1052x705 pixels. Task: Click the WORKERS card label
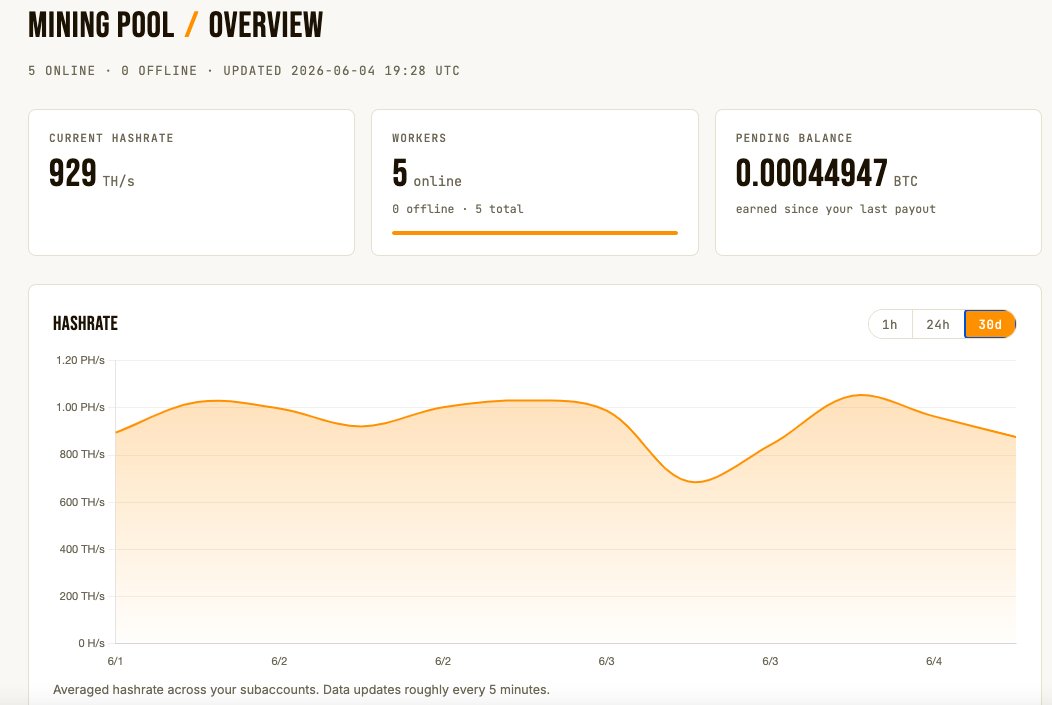tap(419, 138)
